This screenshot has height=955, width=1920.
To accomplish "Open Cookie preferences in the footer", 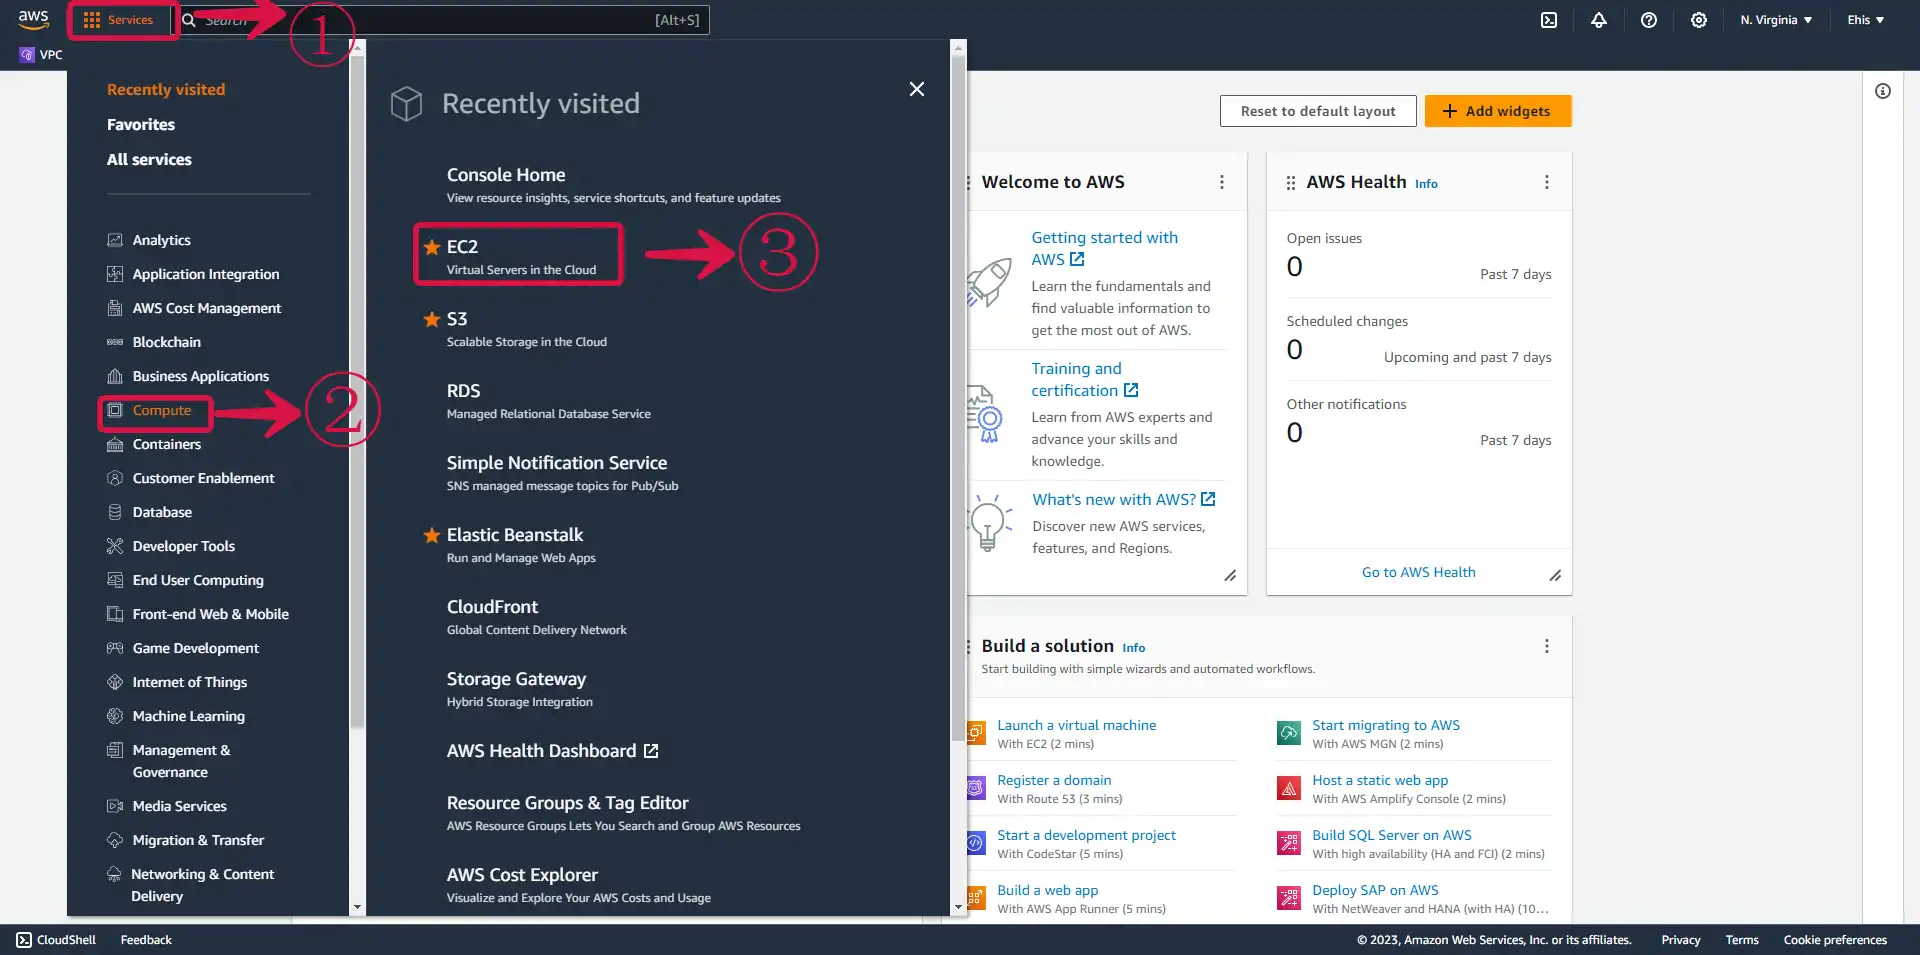I will click(1835, 940).
